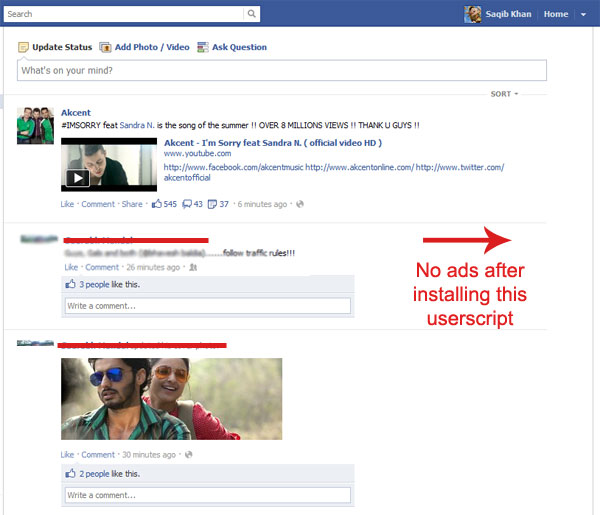
Task: Select the Update Status tab
Action: coord(62,47)
